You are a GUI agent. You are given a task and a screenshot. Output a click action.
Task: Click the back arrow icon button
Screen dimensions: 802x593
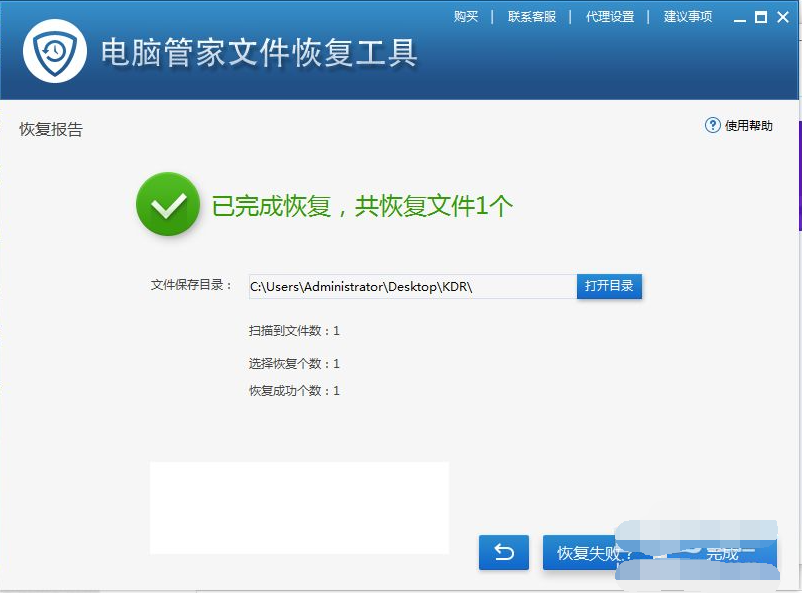click(x=504, y=552)
